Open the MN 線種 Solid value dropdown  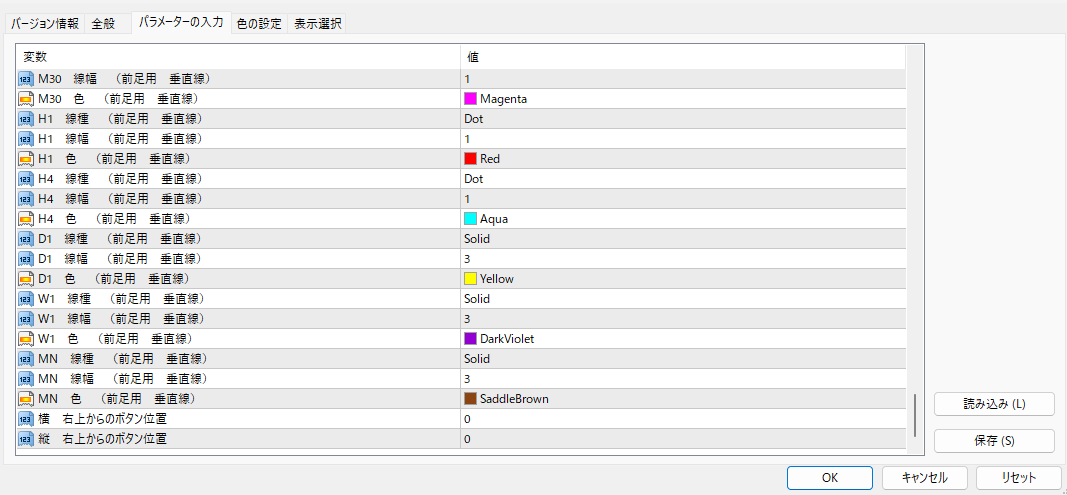(682, 359)
